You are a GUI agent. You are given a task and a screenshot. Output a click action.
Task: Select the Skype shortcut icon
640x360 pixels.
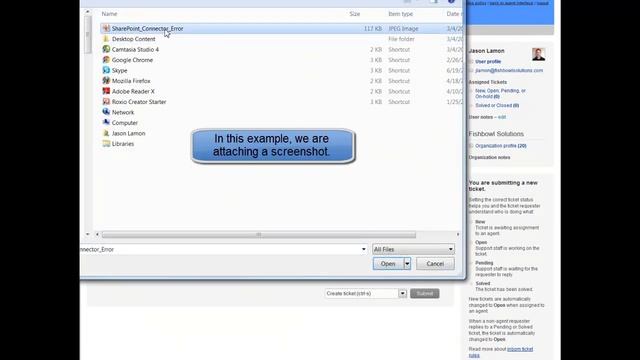coord(106,70)
